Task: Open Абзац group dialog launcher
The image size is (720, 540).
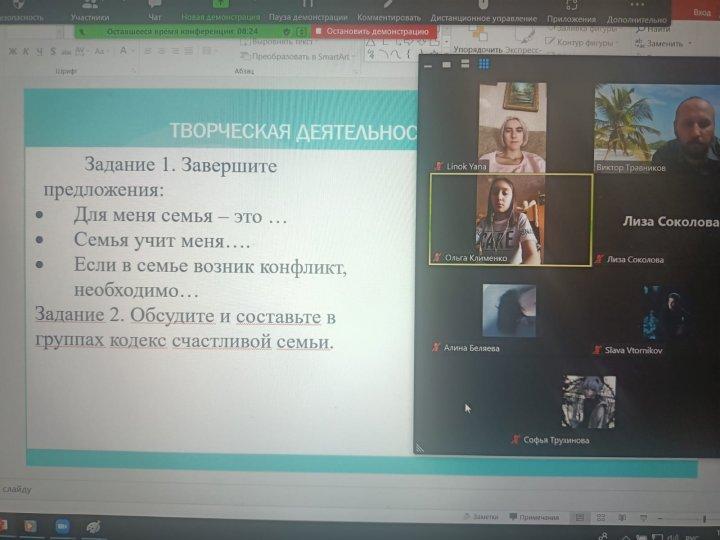Action: pos(356,72)
